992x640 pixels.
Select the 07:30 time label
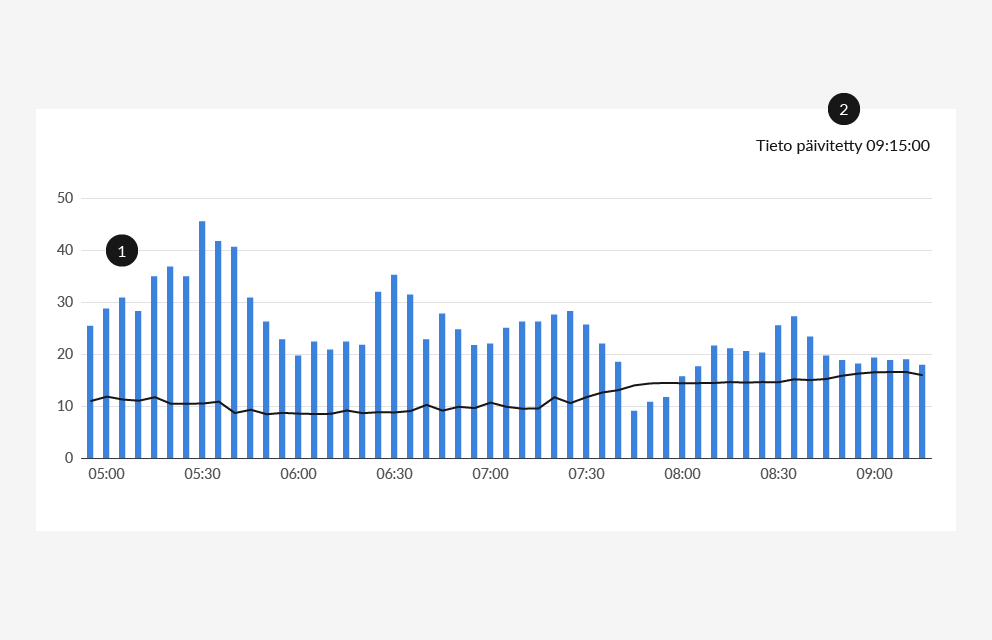586,474
